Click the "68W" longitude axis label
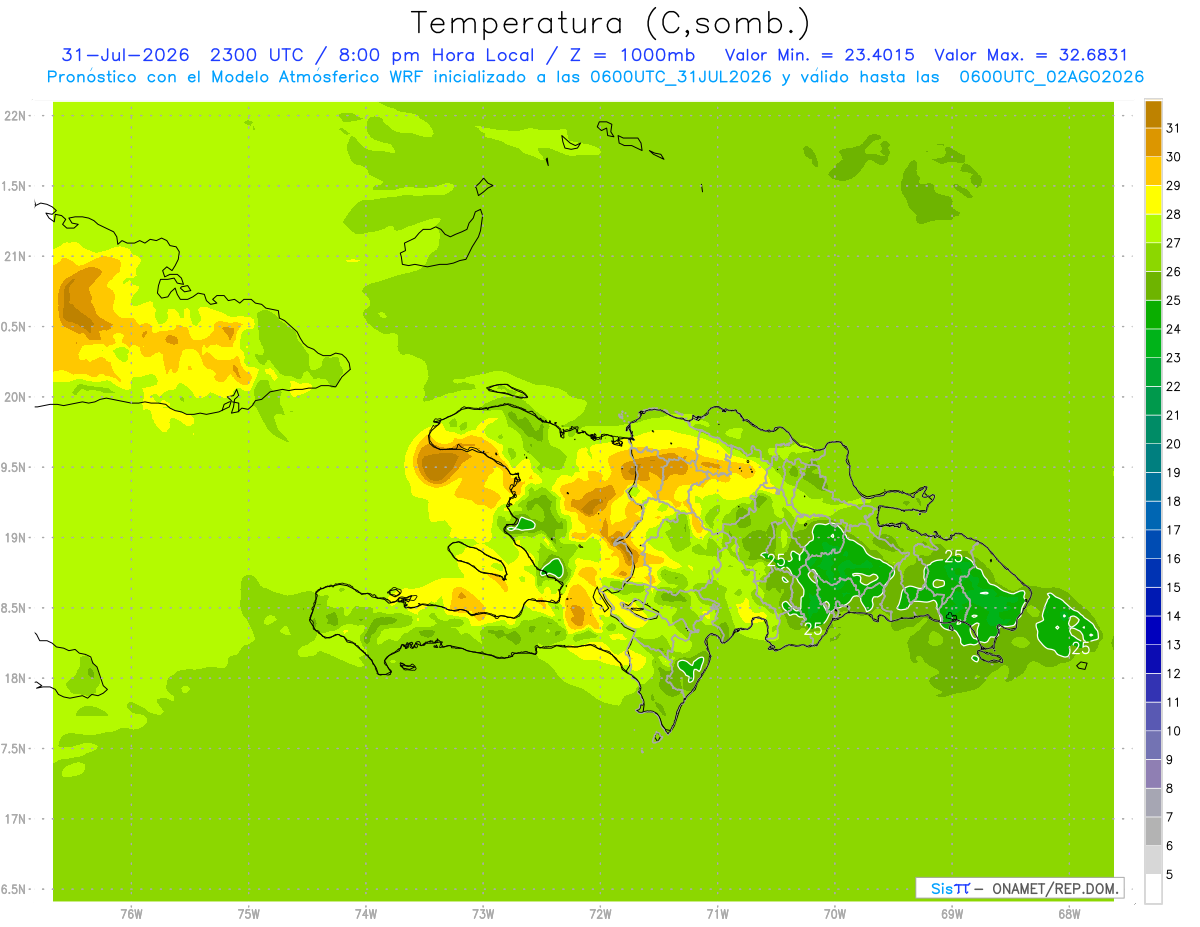The width and height of the screenshot is (1200, 927). (x=1069, y=914)
